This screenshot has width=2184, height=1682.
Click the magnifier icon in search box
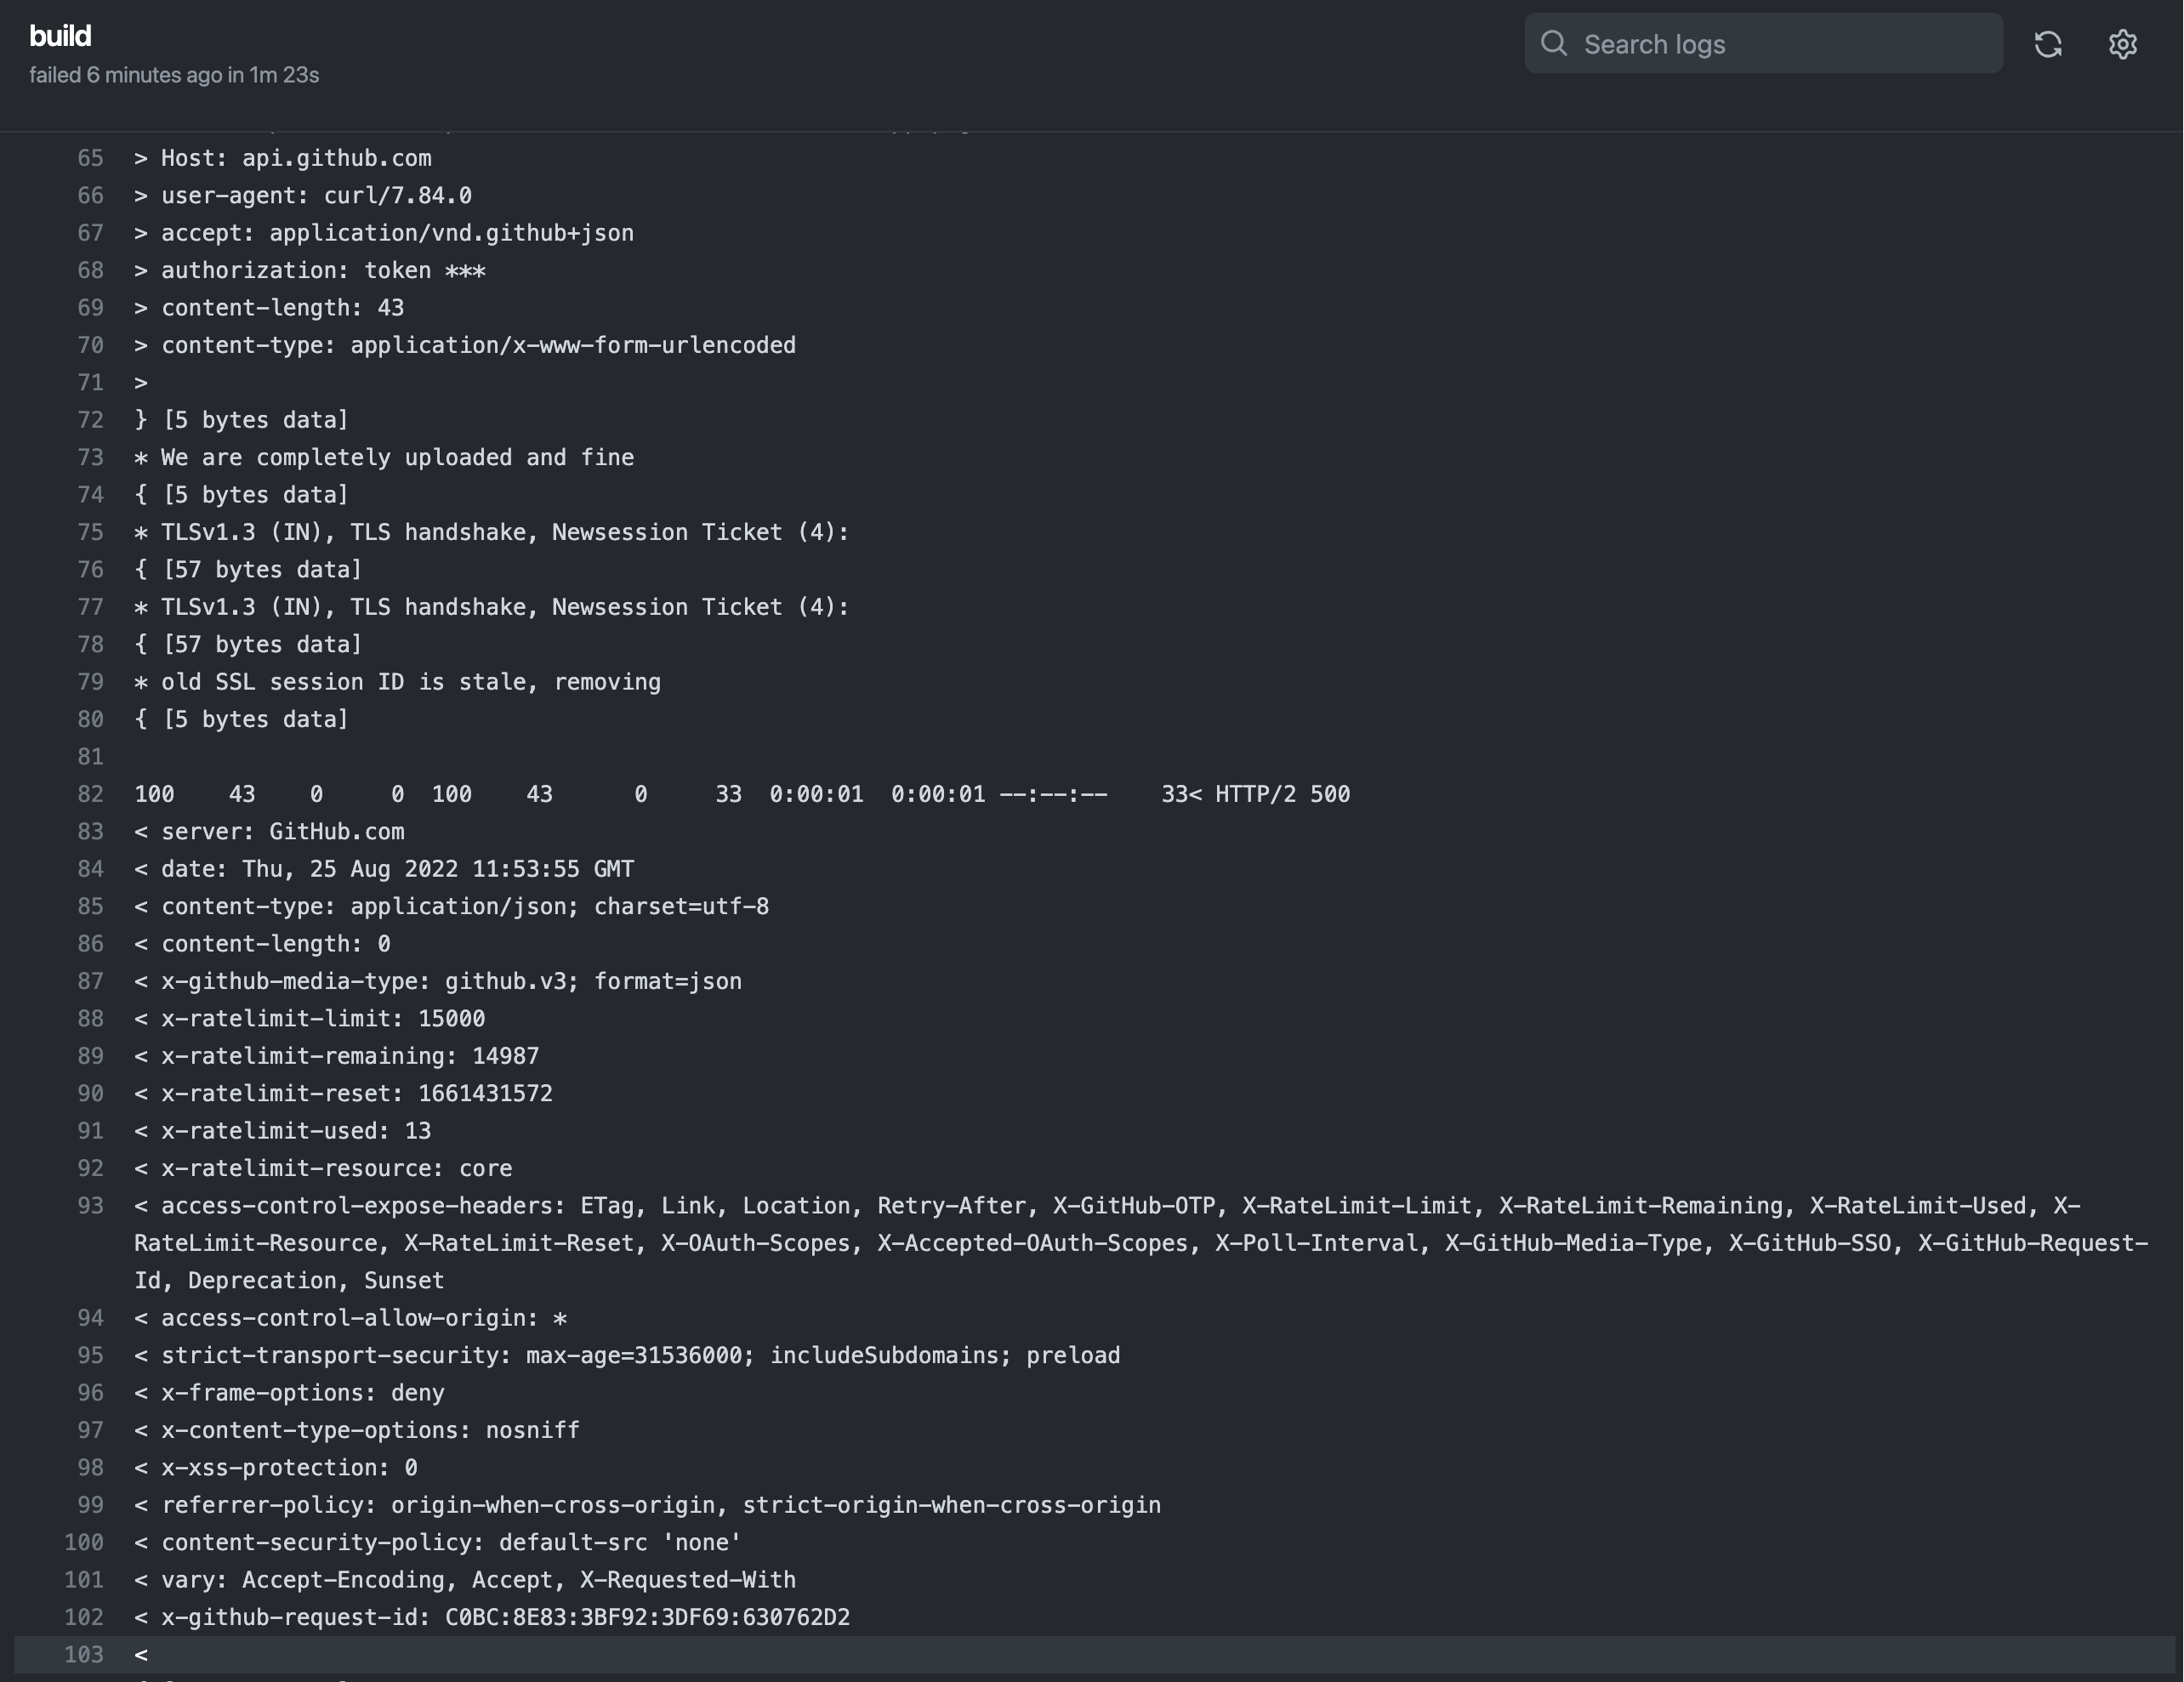pos(1553,43)
